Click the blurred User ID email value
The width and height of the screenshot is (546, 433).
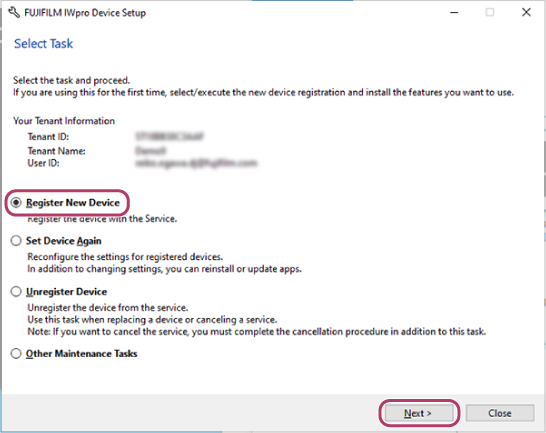[196, 163]
